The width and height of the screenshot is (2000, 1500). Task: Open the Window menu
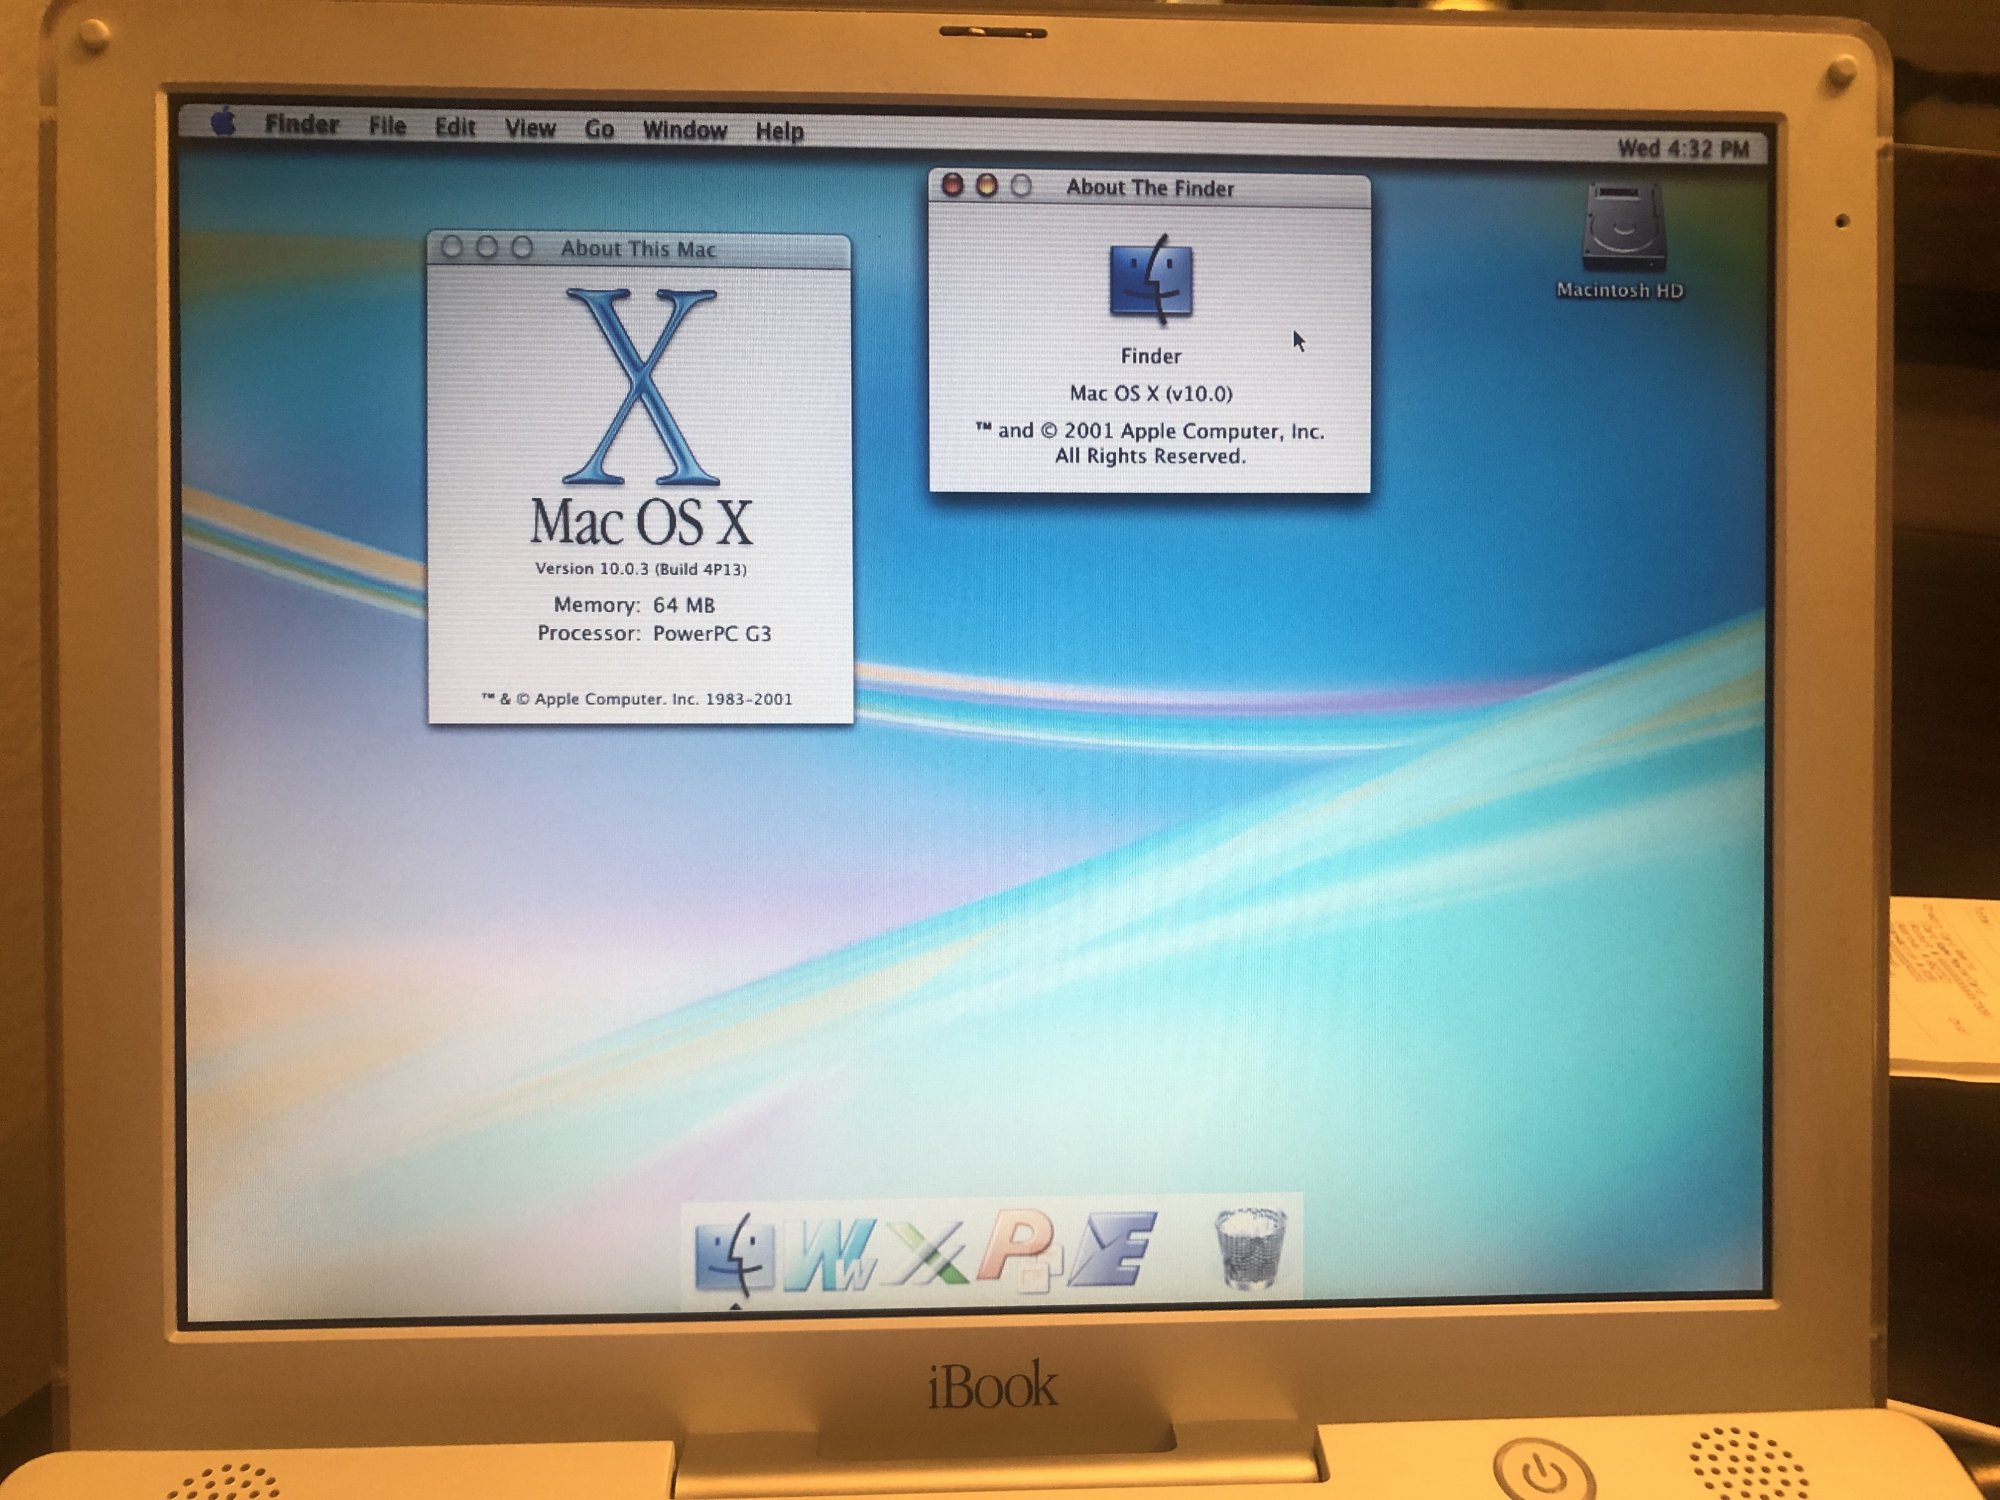[x=684, y=130]
